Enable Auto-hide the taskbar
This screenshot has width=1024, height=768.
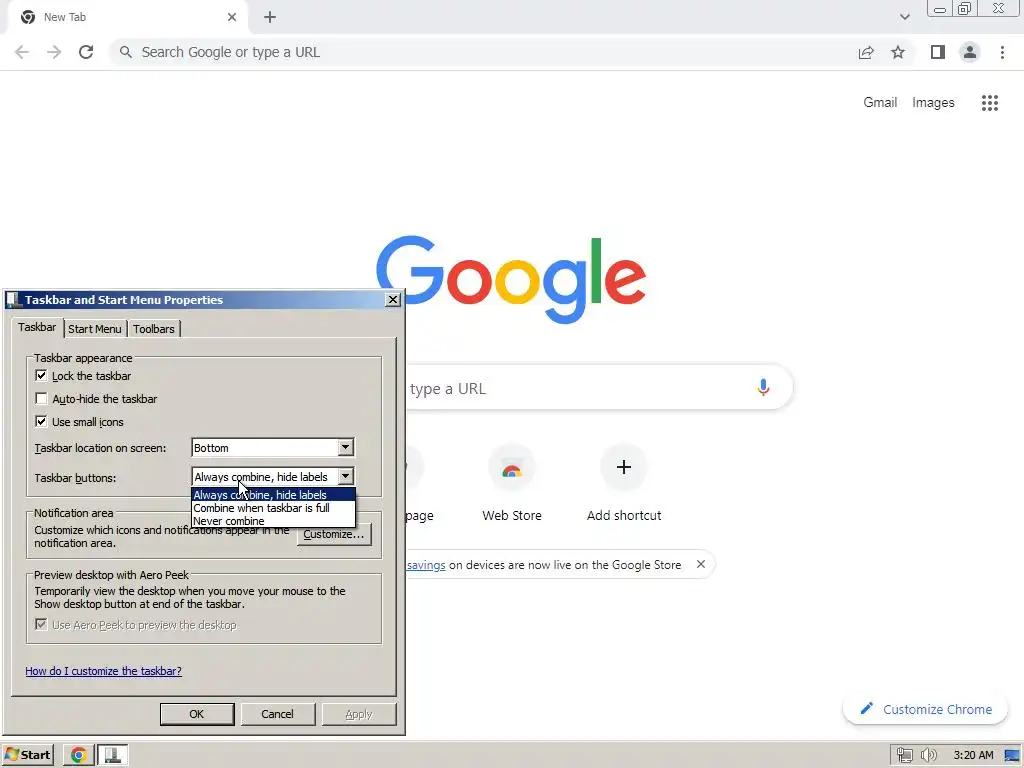(41, 398)
